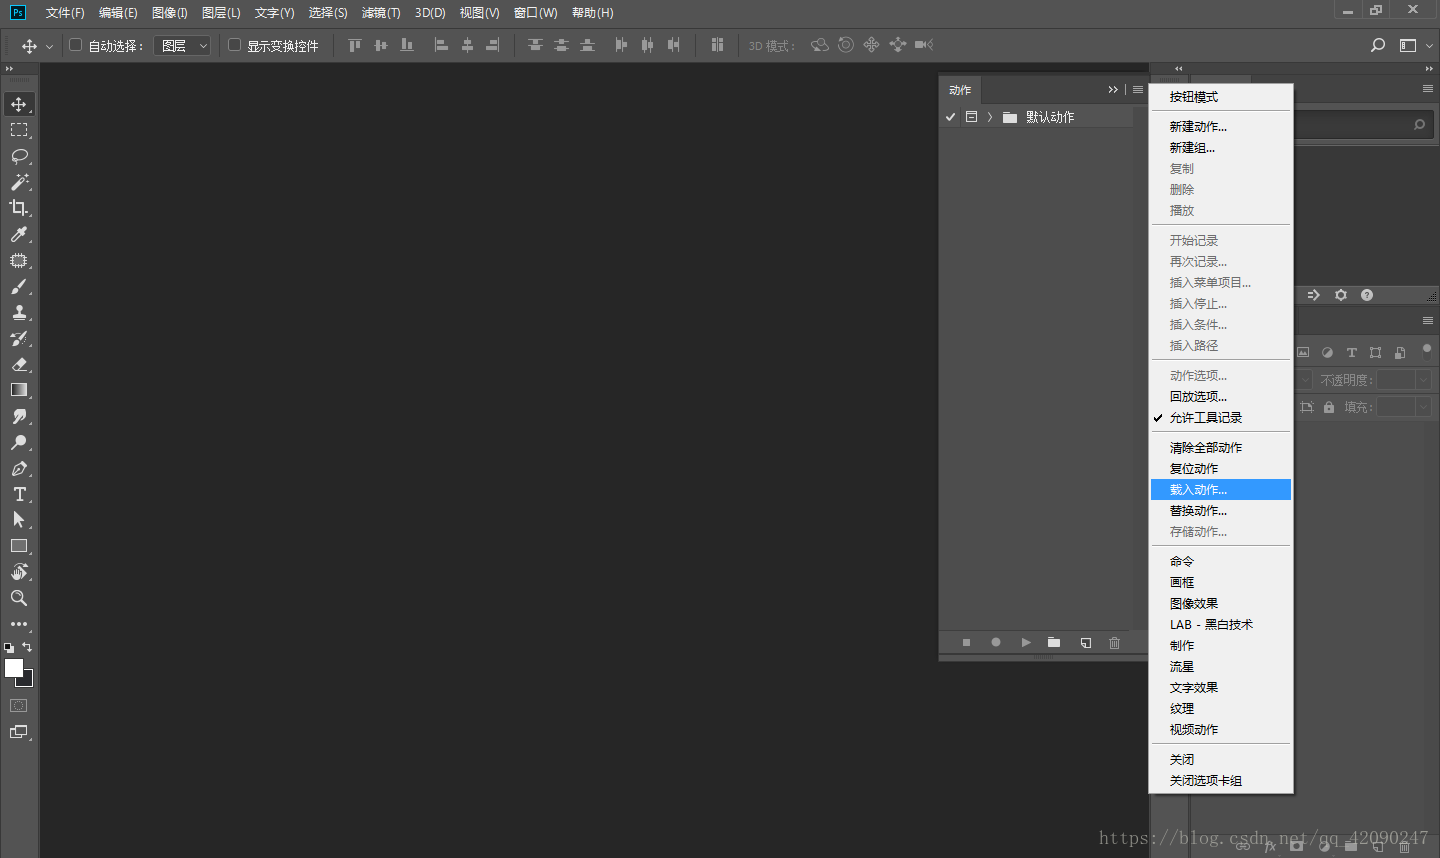Viewport: 1440px width, 858px height.
Task: Click Stop playing/recording in Actions panel
Action: pyautogui.click(x=966, y=643)
